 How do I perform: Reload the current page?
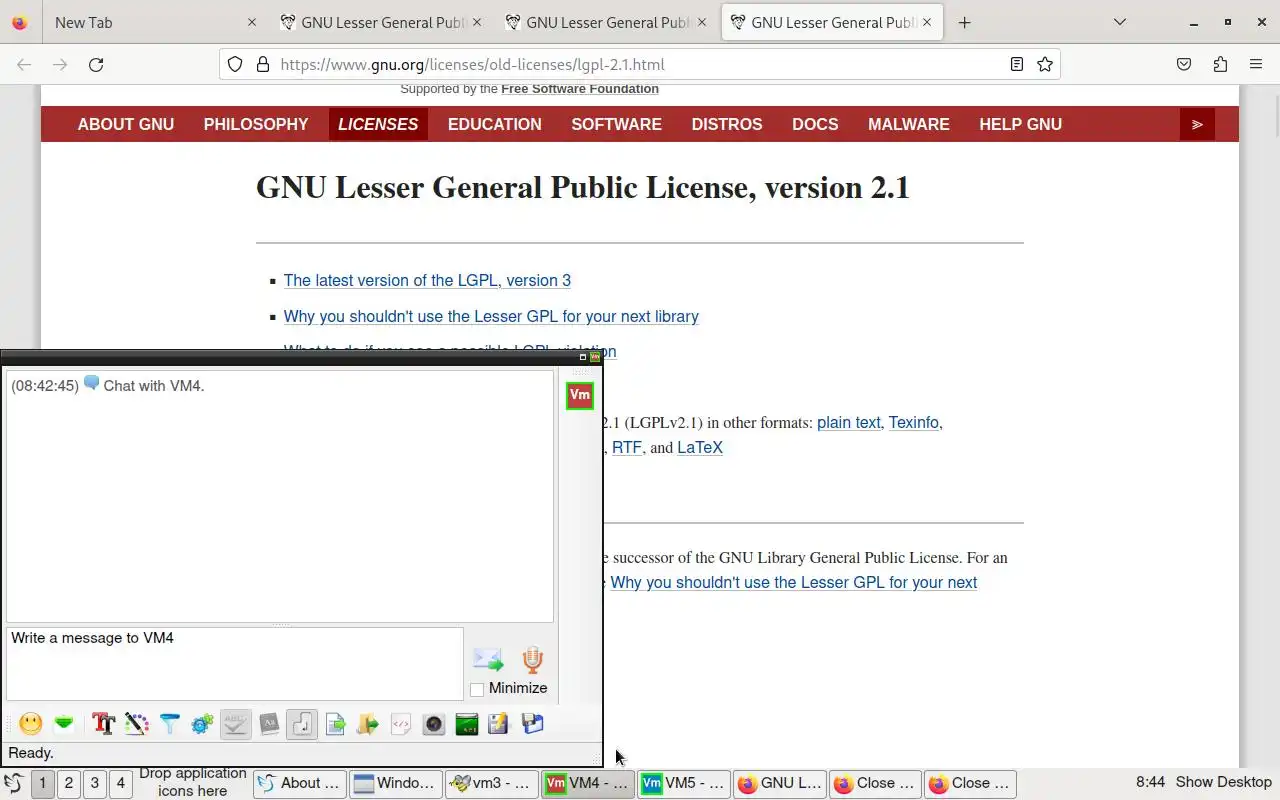pos(96,64)
